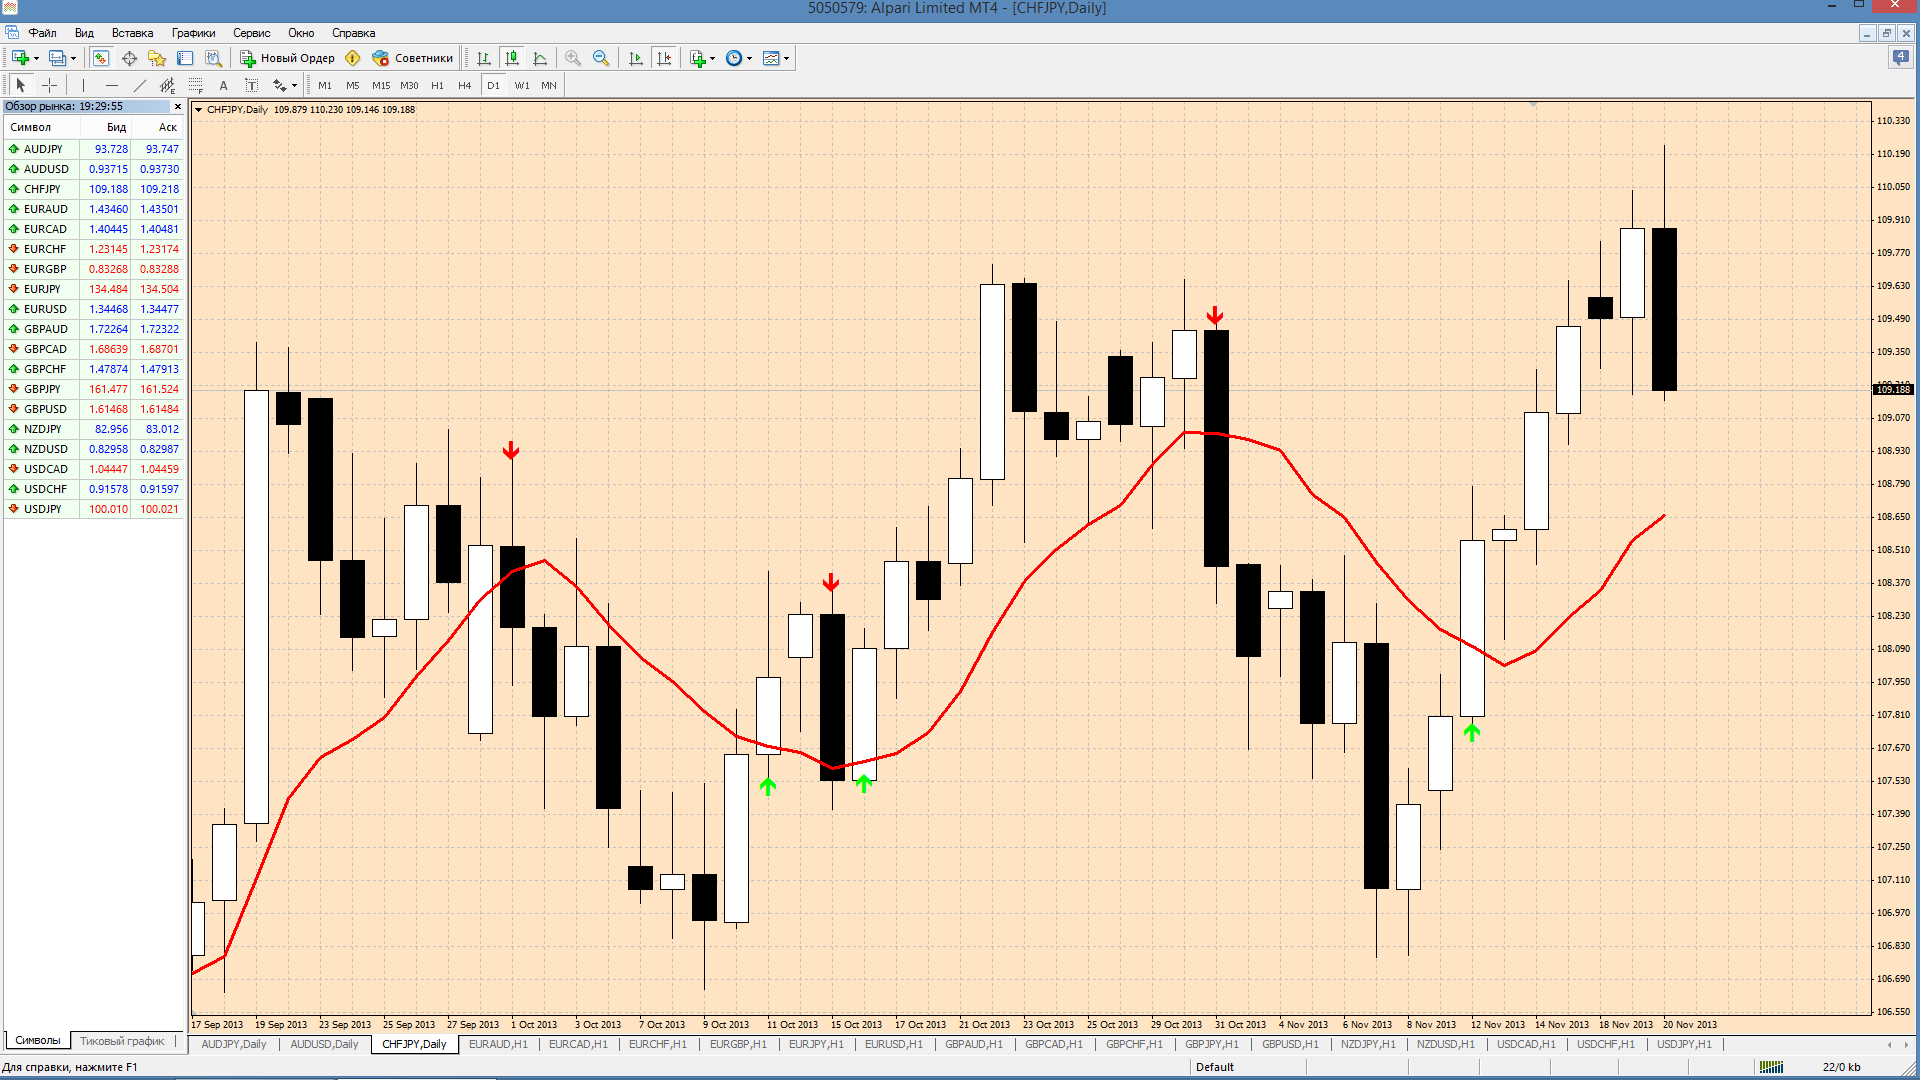Viewport: 1920px width, 1080px height.
Task: Click the Arrows objects icon
Action: point(279,85)
